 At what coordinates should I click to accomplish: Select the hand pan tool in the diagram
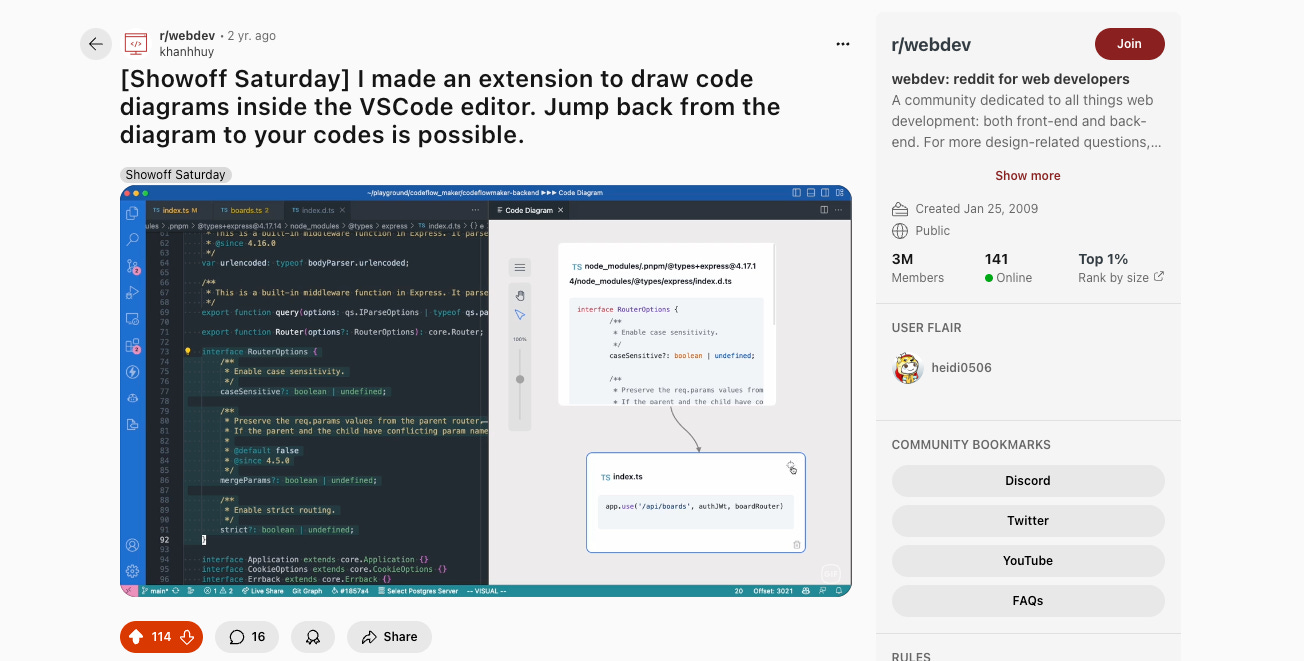click(519, 295)
